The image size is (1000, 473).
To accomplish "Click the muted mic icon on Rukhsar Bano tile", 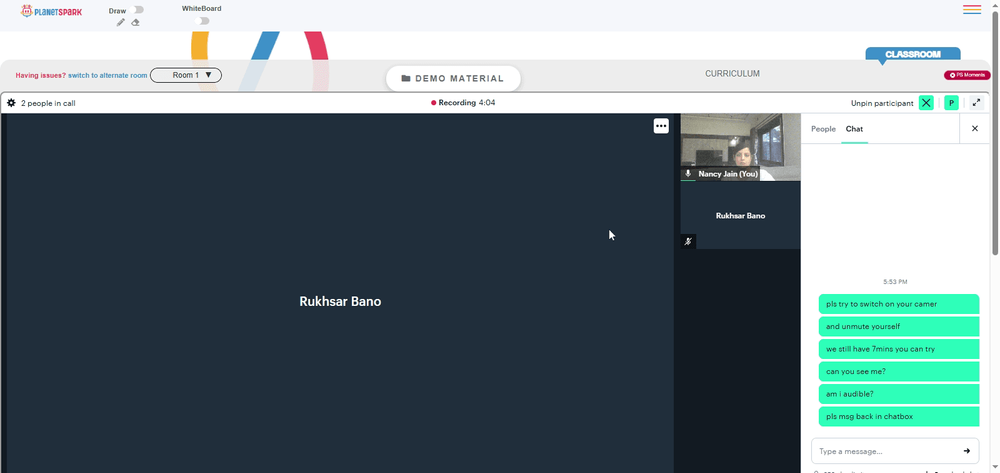I will pos(688,242).
